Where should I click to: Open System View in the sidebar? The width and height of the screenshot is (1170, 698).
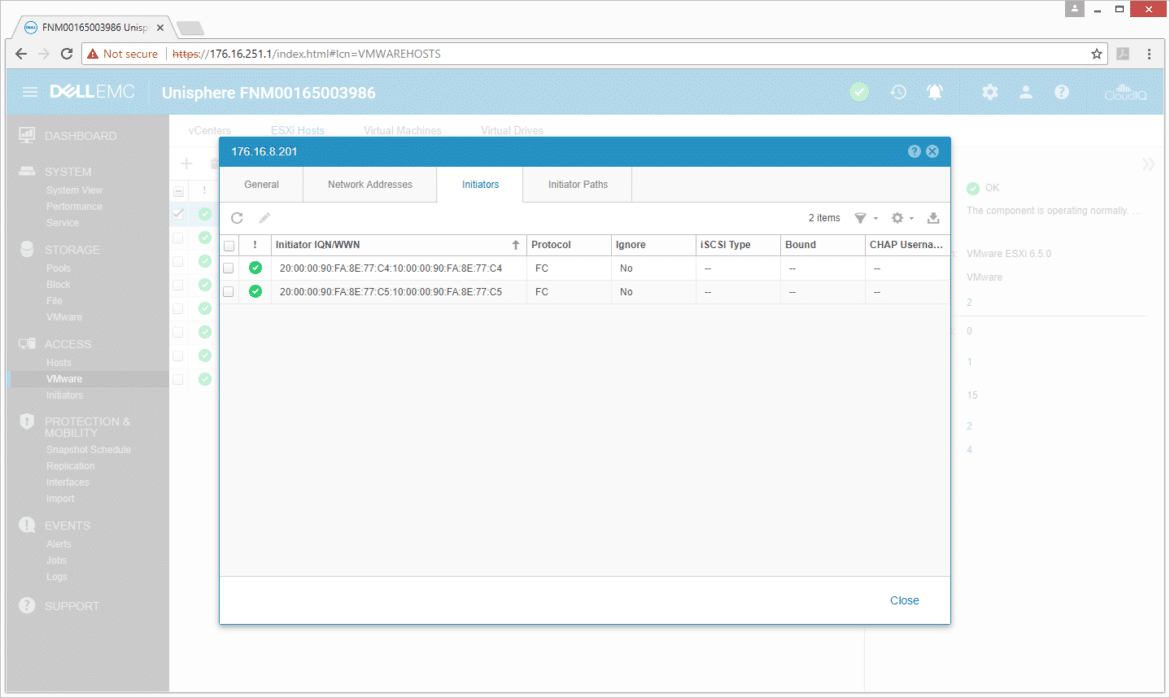[75, 190]
